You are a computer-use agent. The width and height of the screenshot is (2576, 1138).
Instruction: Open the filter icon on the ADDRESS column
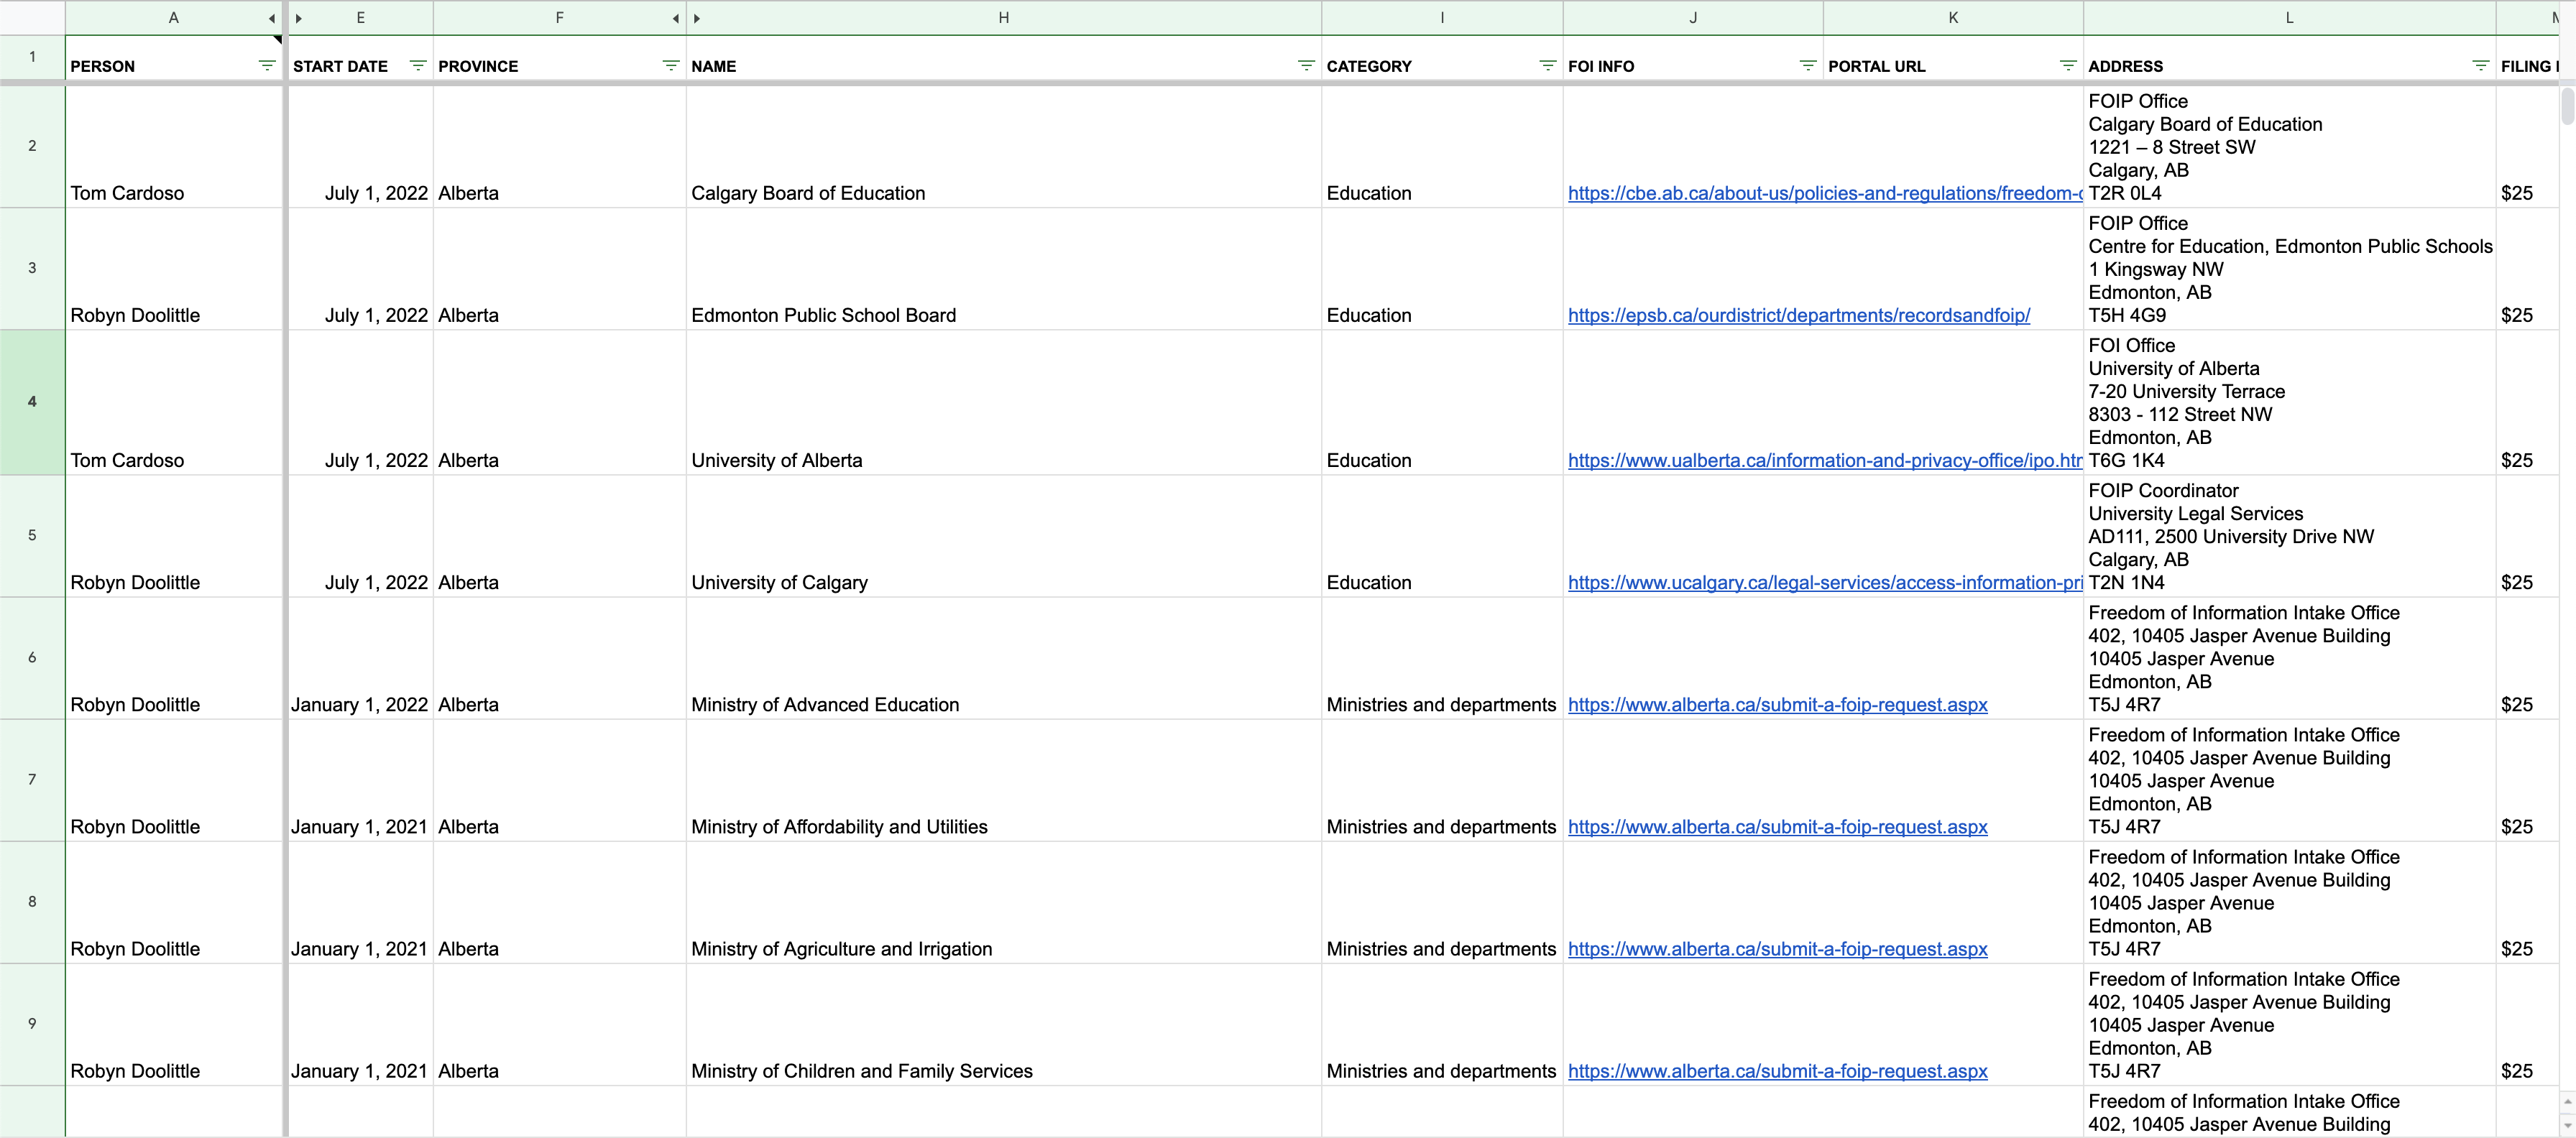[x=2480, y=65]
